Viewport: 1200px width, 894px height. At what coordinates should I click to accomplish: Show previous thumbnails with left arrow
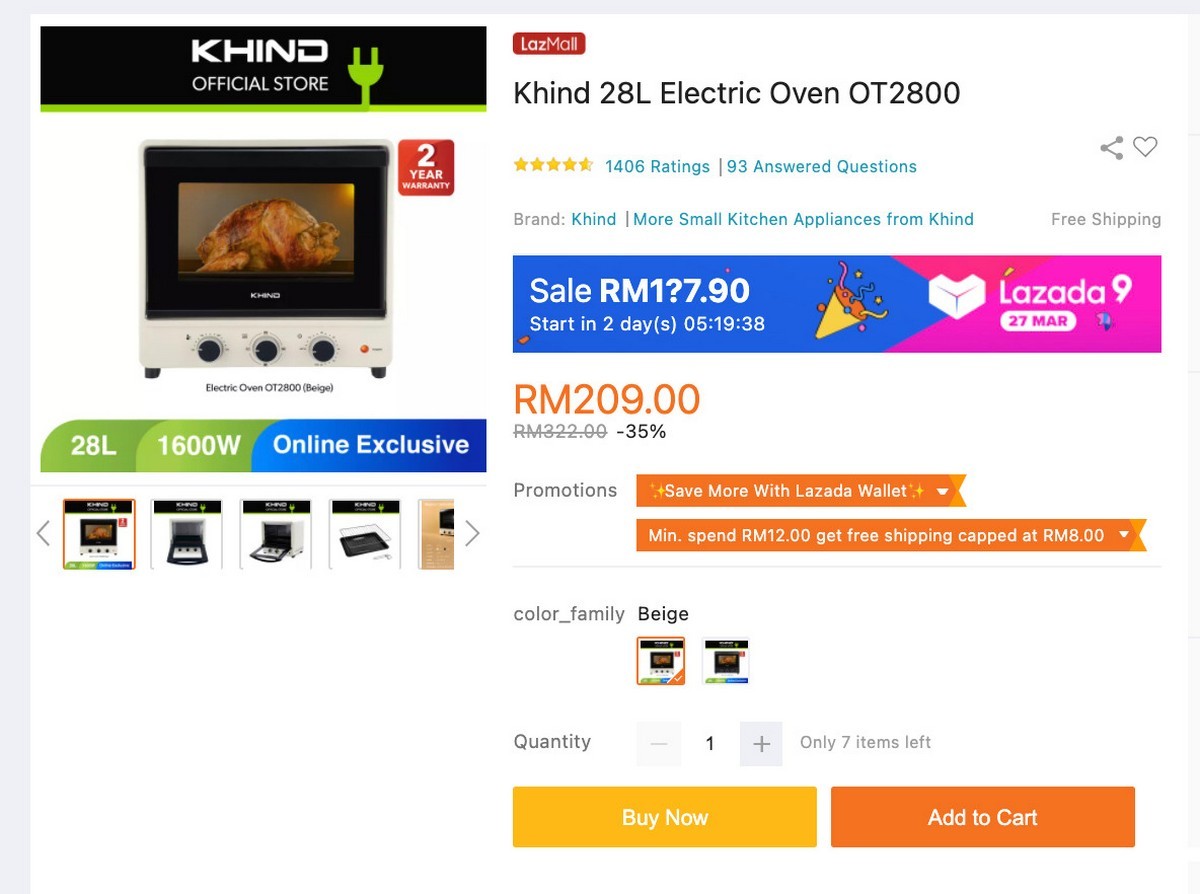pyautogui.click(x=43, y=534)
